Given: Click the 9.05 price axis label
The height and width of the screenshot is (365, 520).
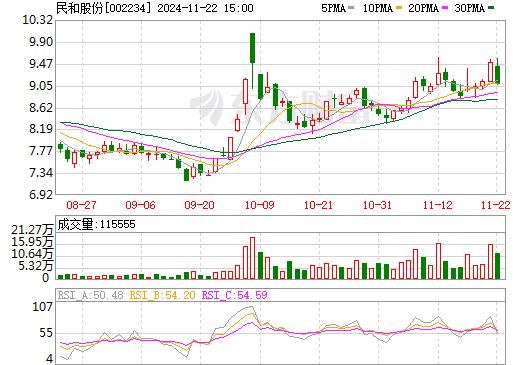Looking at the screenshot, I should [x=41, y=86].
